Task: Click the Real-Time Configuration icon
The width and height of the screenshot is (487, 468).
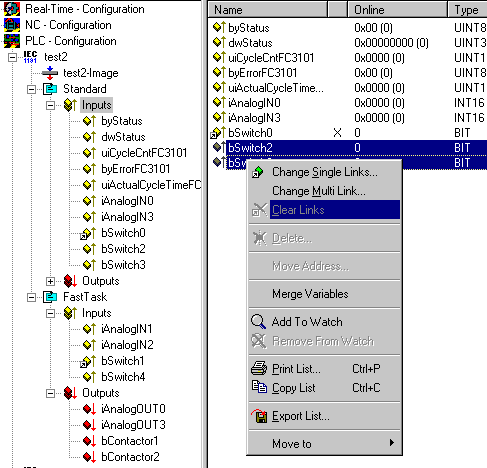Action: [x=12, y=9]
